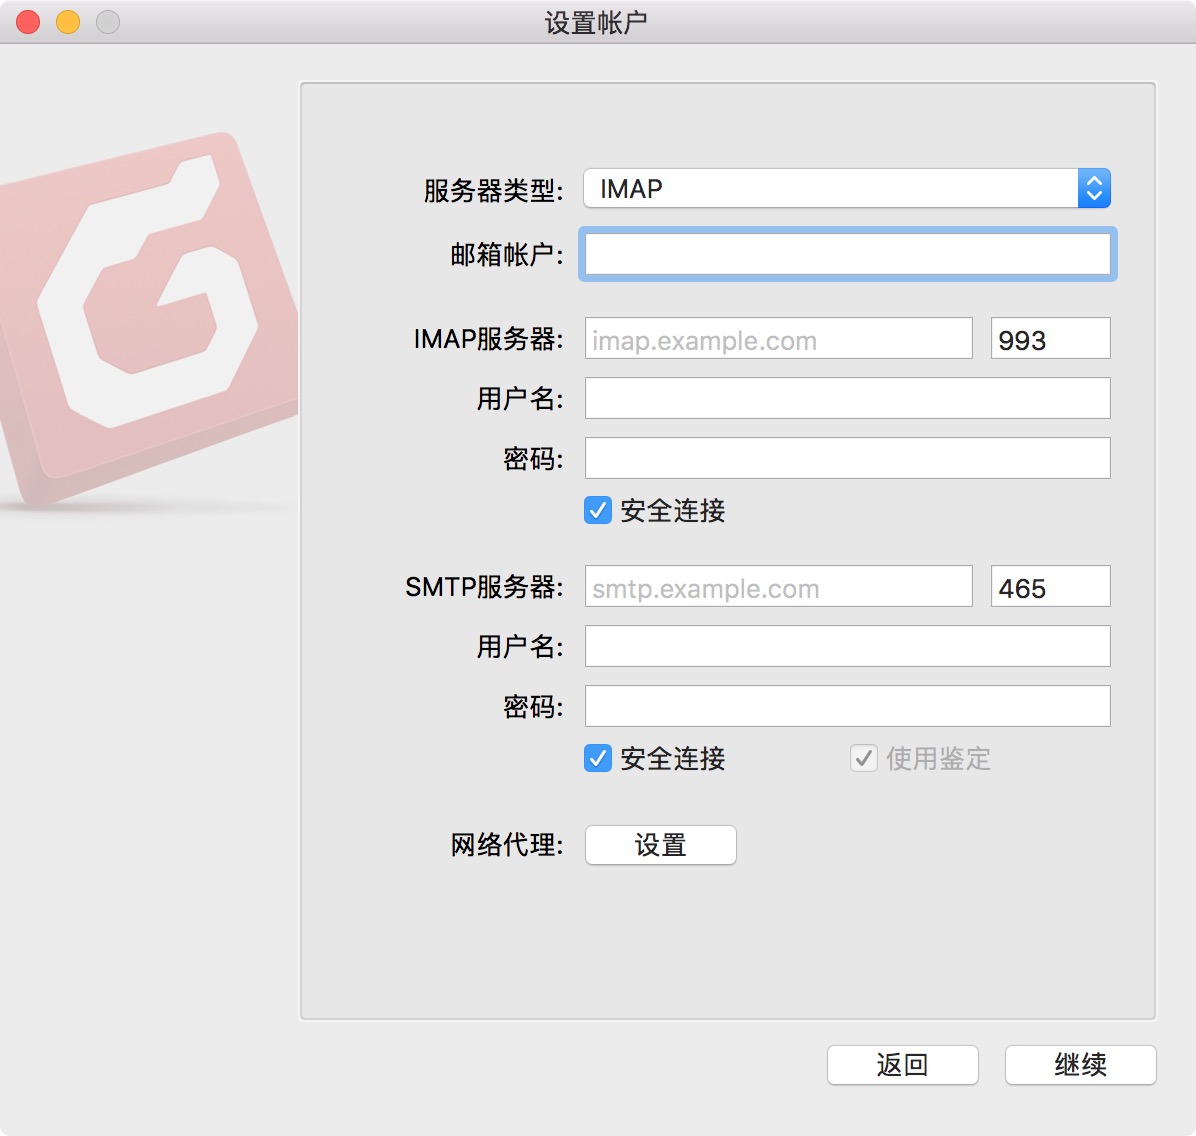Click the 返回 button
This screenshot has width=1196, height=1136.
click(902, 1065)
